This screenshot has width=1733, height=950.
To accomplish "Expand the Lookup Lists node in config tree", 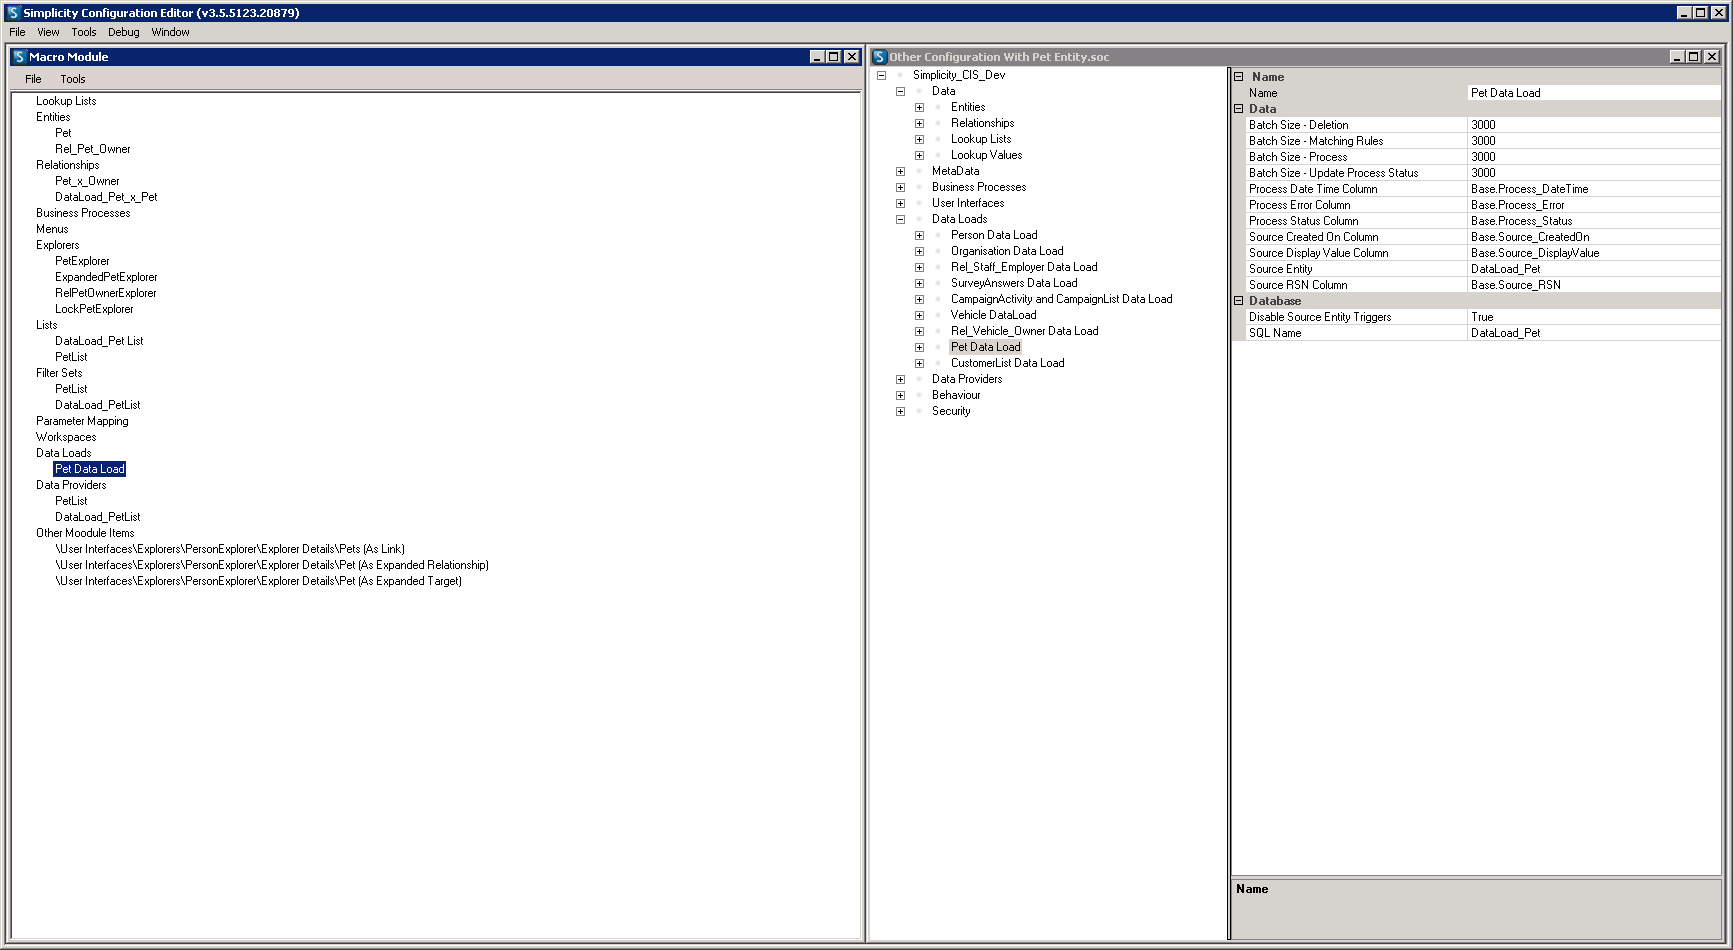I will [919, 139].
